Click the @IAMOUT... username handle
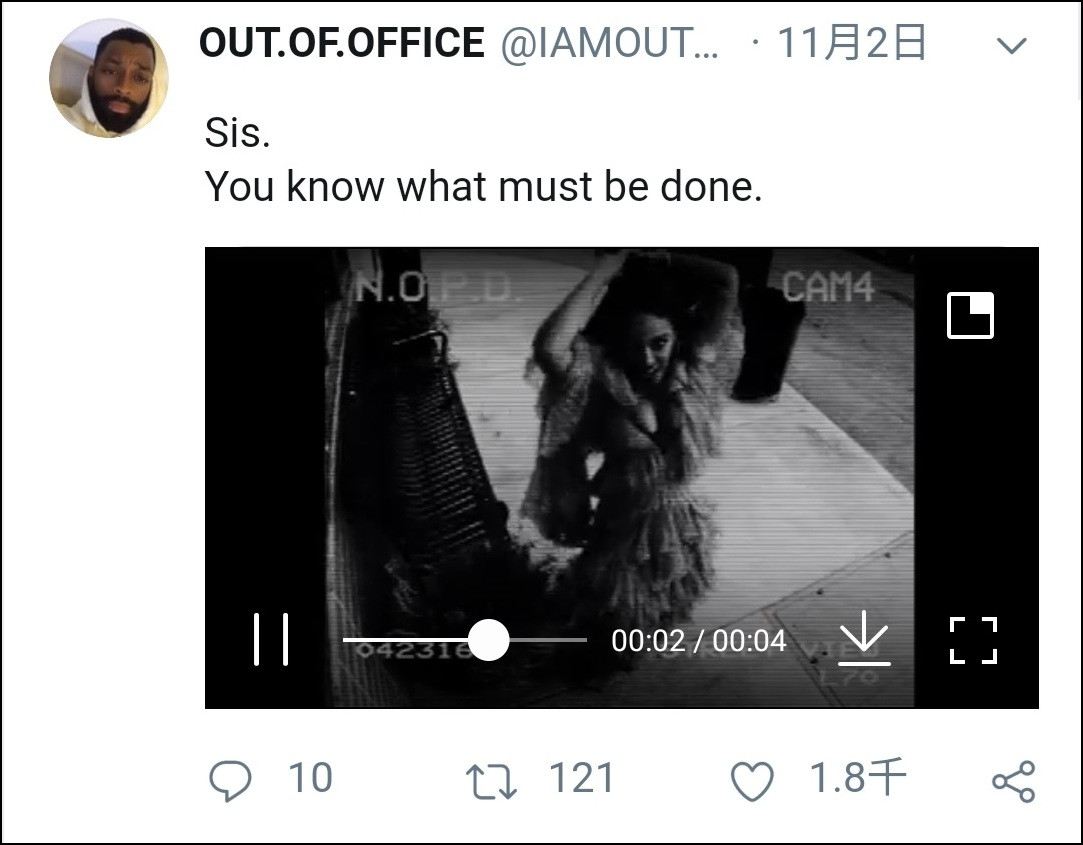The height and width of the screenshot is (845, 1083). pos(608,43)
